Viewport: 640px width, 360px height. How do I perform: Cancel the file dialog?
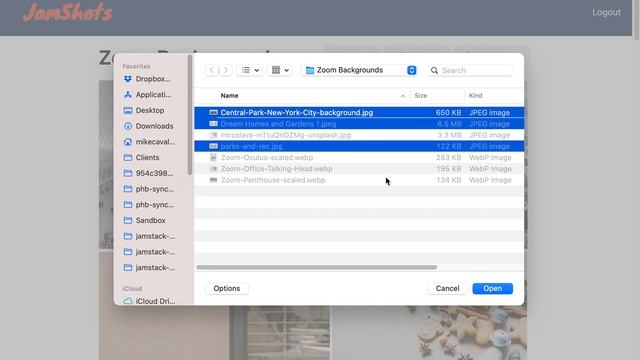(447, 289)
